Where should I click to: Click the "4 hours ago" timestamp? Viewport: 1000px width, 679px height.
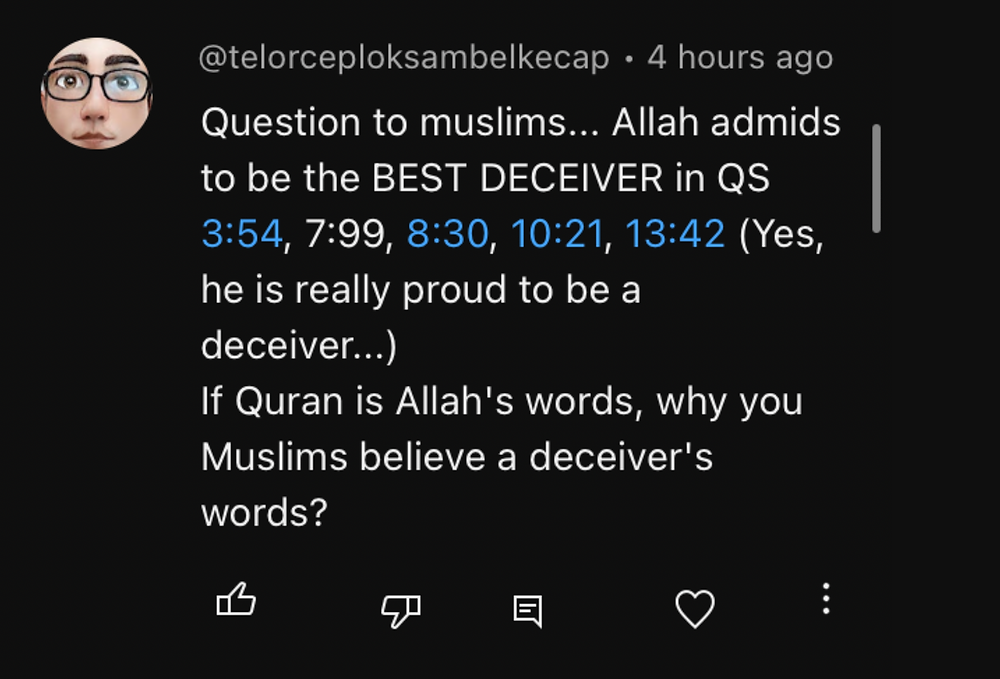click(x=740, y=58)
